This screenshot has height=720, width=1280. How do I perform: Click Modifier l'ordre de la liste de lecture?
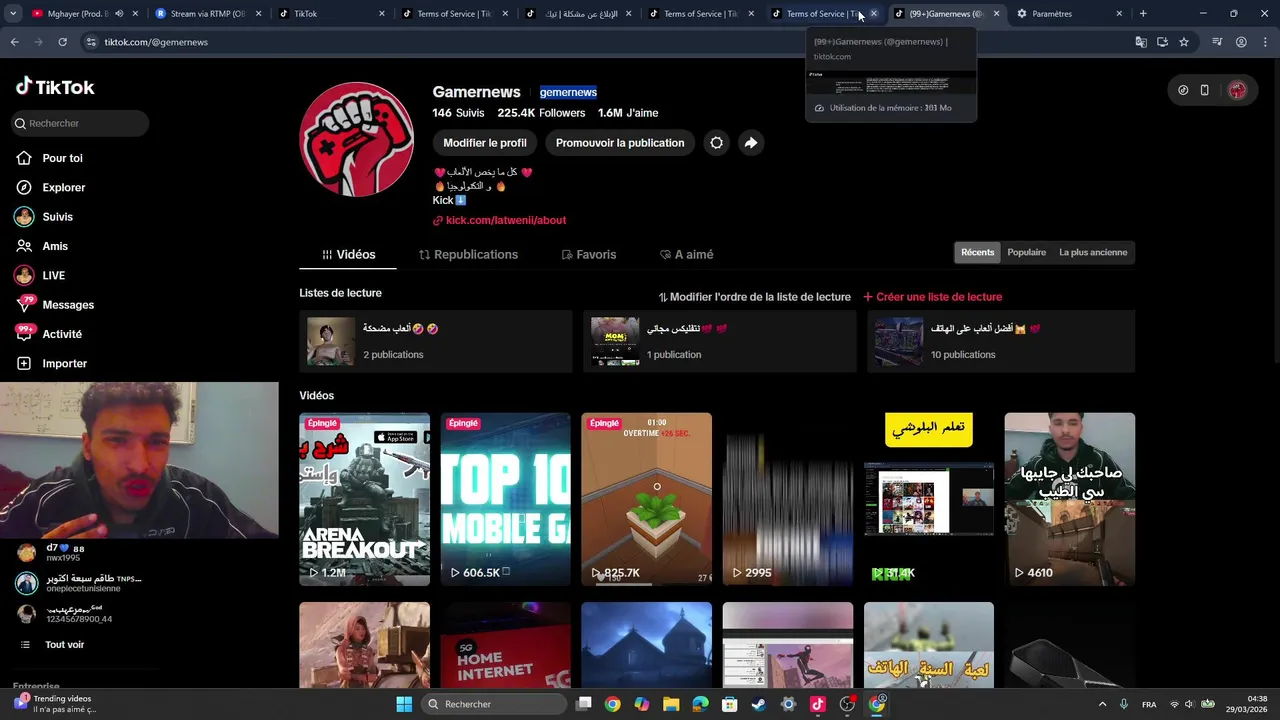tap(754, 297)
